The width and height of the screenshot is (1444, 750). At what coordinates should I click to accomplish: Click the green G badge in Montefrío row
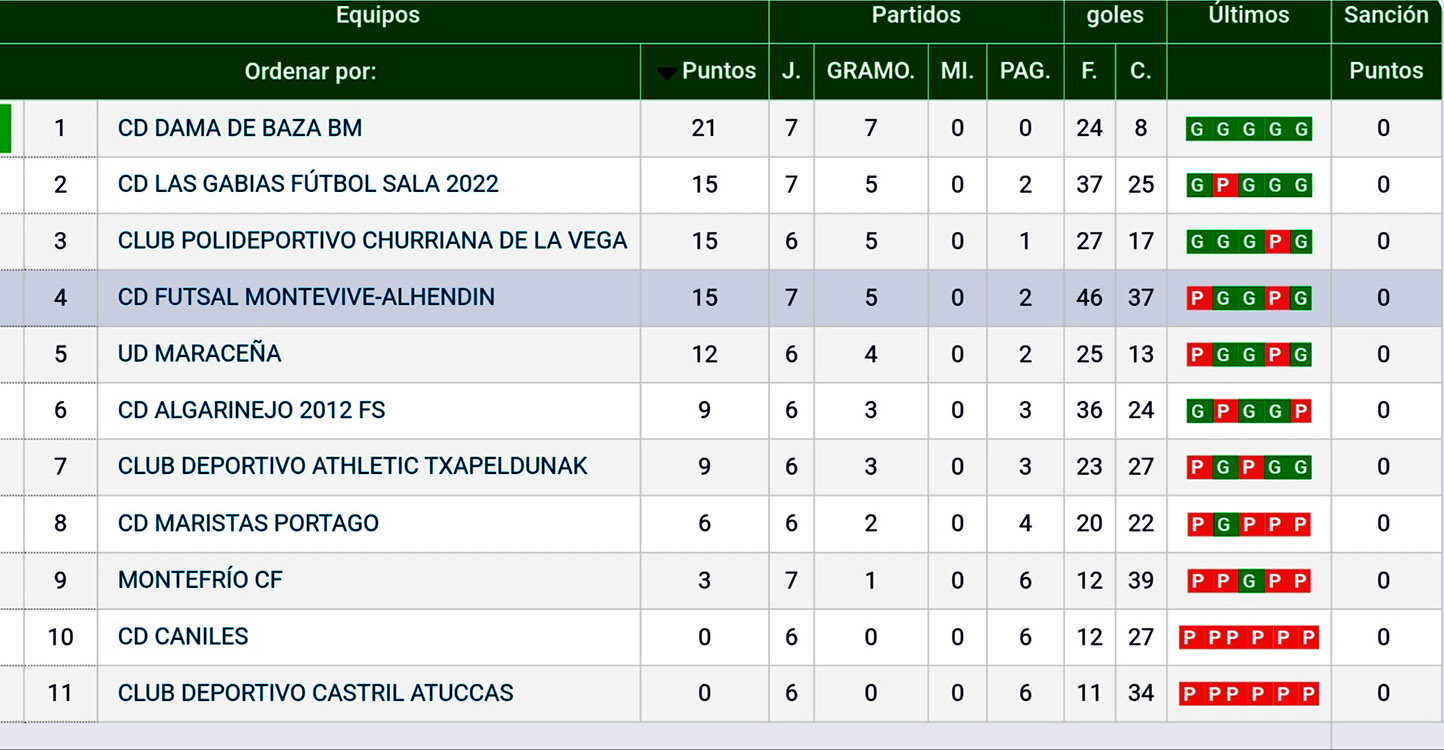pos(1248,581)
